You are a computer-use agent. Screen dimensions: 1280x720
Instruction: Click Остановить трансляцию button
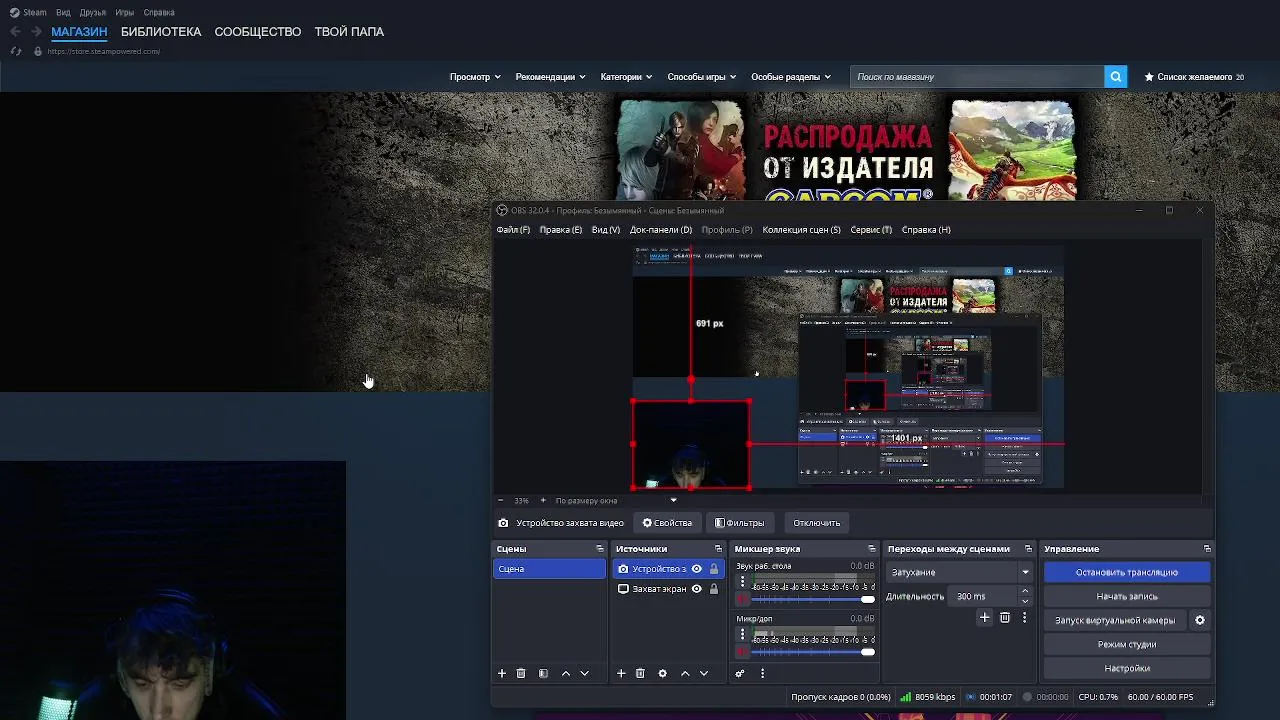[1127, 572]
